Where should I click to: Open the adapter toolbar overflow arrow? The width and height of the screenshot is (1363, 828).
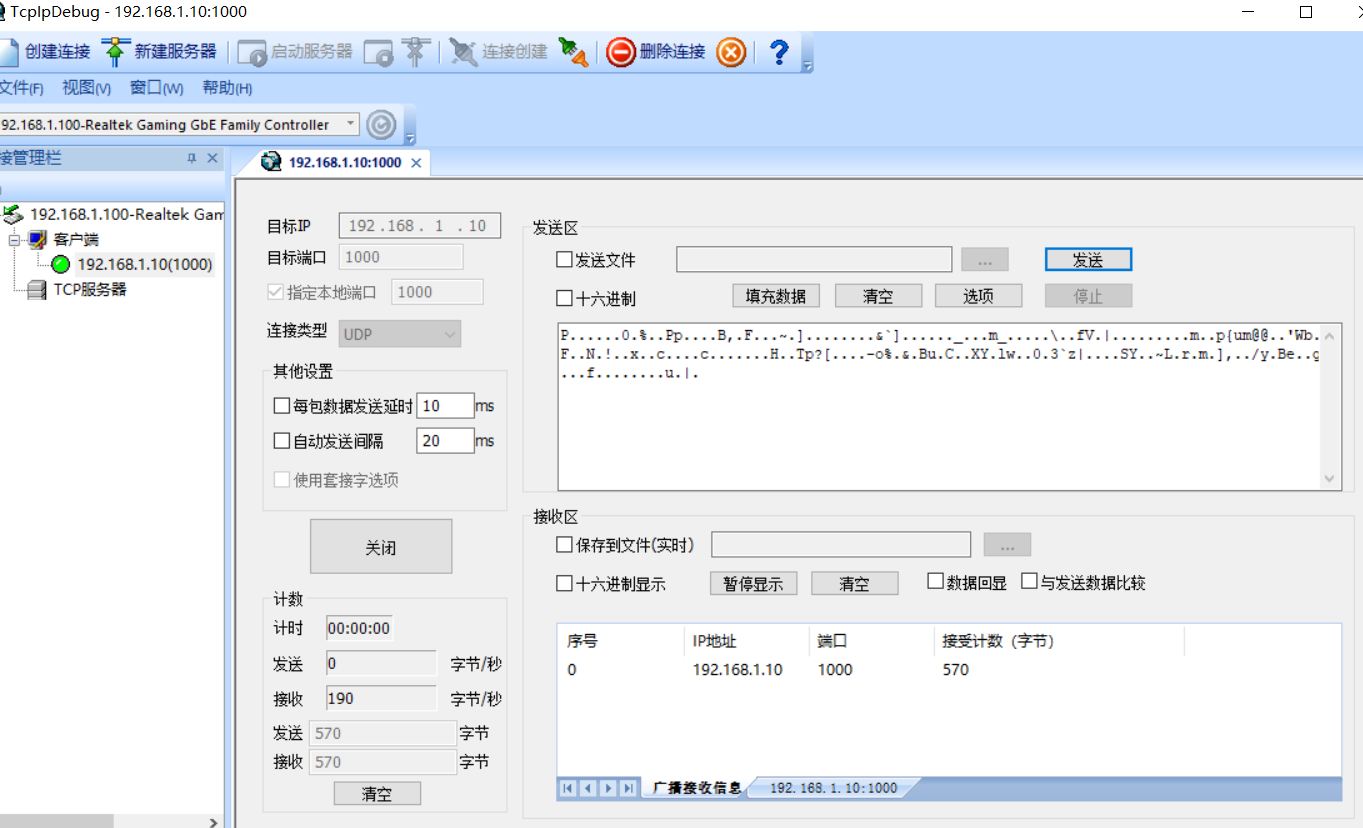click(409, 137)
